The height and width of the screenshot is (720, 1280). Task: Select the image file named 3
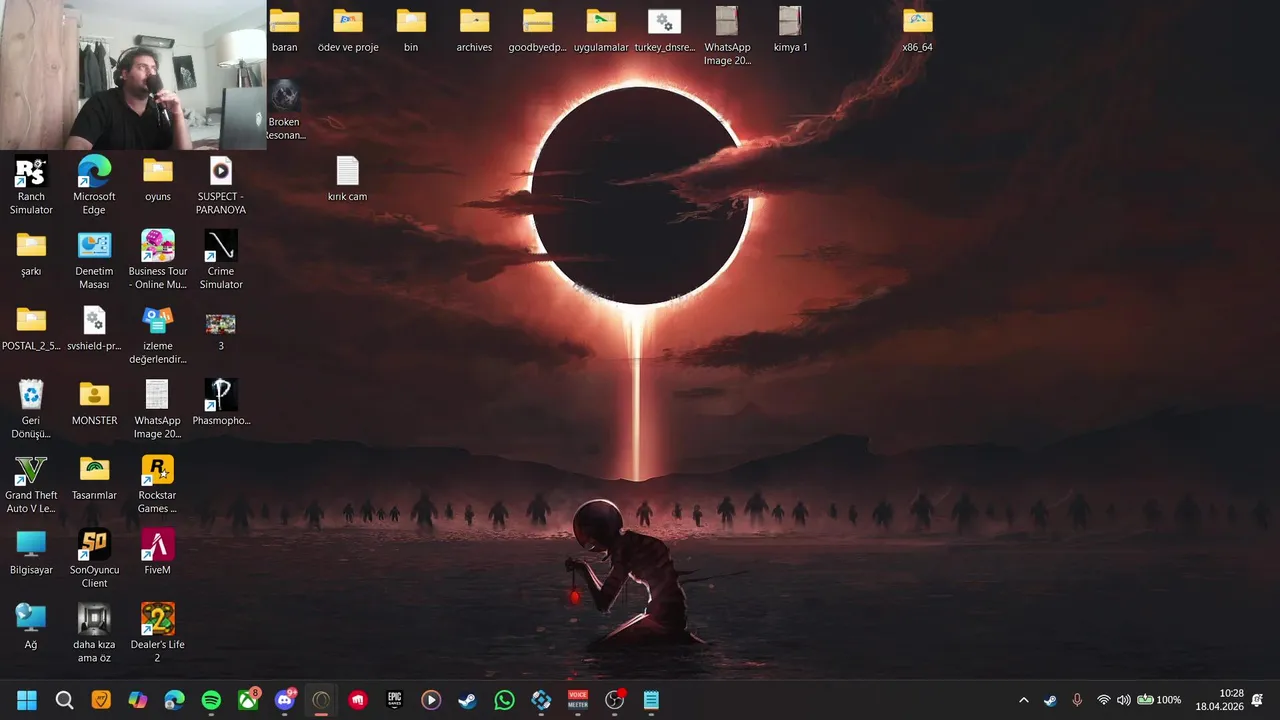[x=221, y=329]
